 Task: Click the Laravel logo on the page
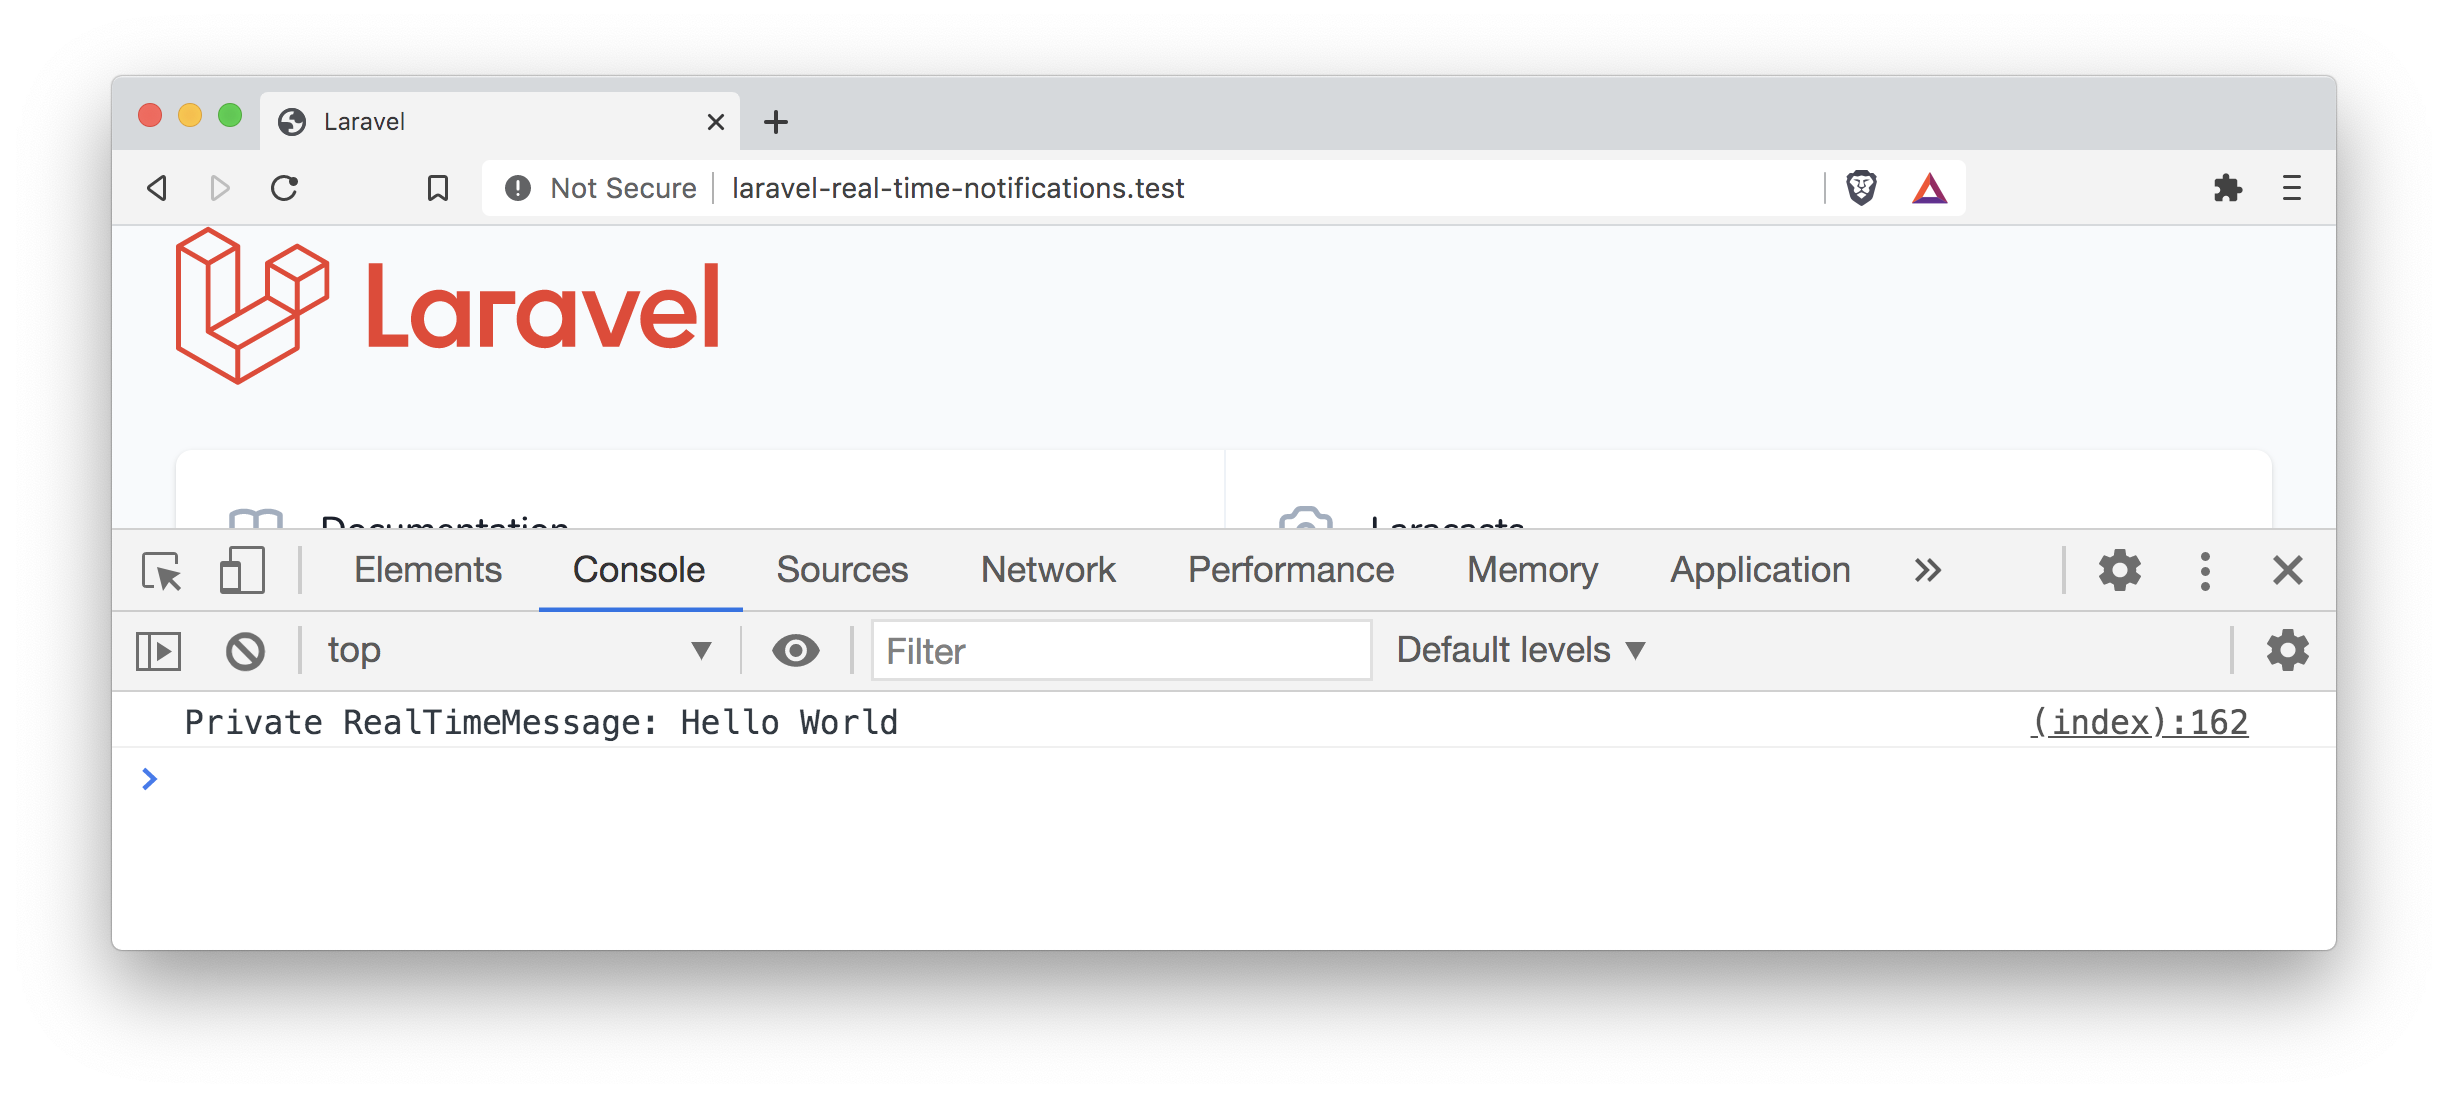point(447,306)
